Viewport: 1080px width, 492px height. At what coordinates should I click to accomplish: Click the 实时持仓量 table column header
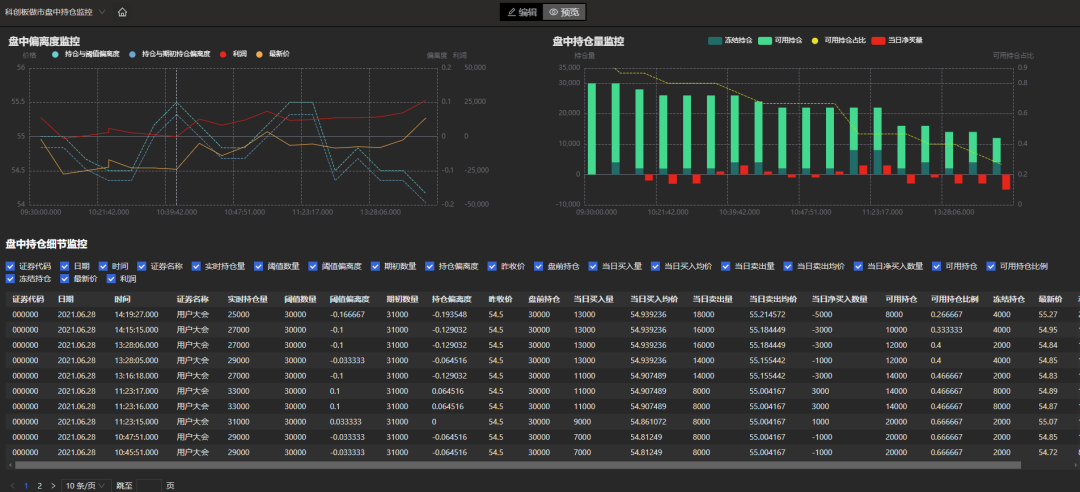pos(247,299)
